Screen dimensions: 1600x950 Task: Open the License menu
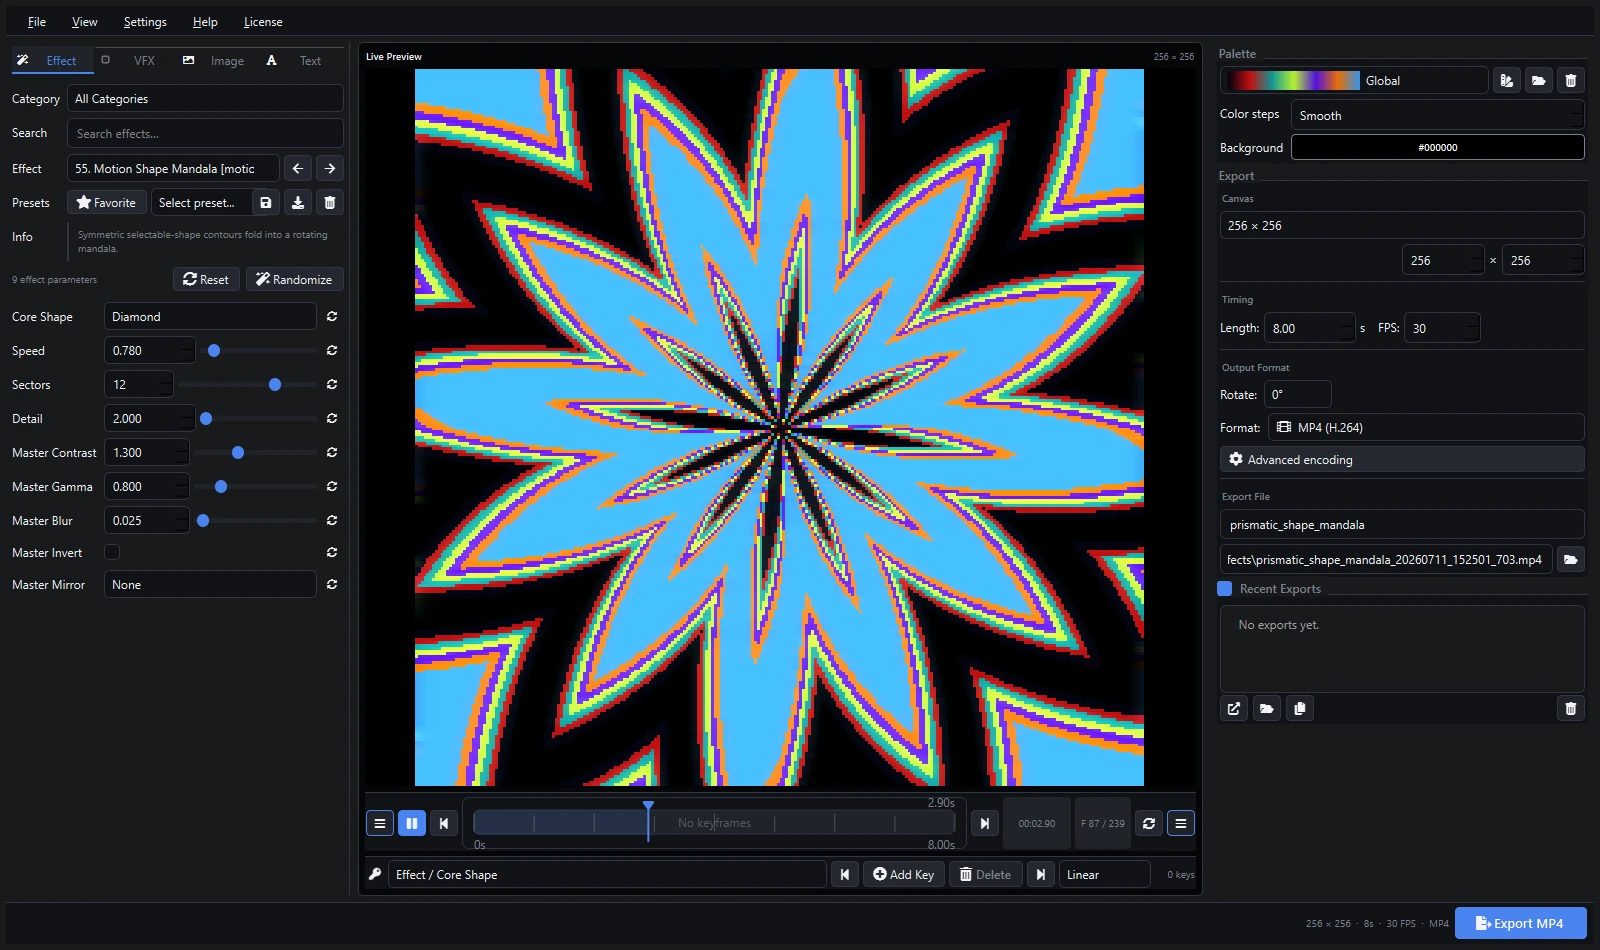click(263, 22)
